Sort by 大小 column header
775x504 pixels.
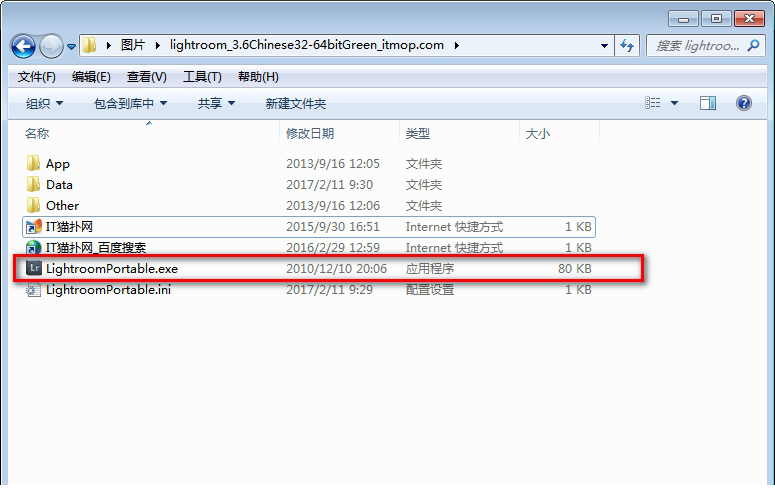tap(538, 133)
